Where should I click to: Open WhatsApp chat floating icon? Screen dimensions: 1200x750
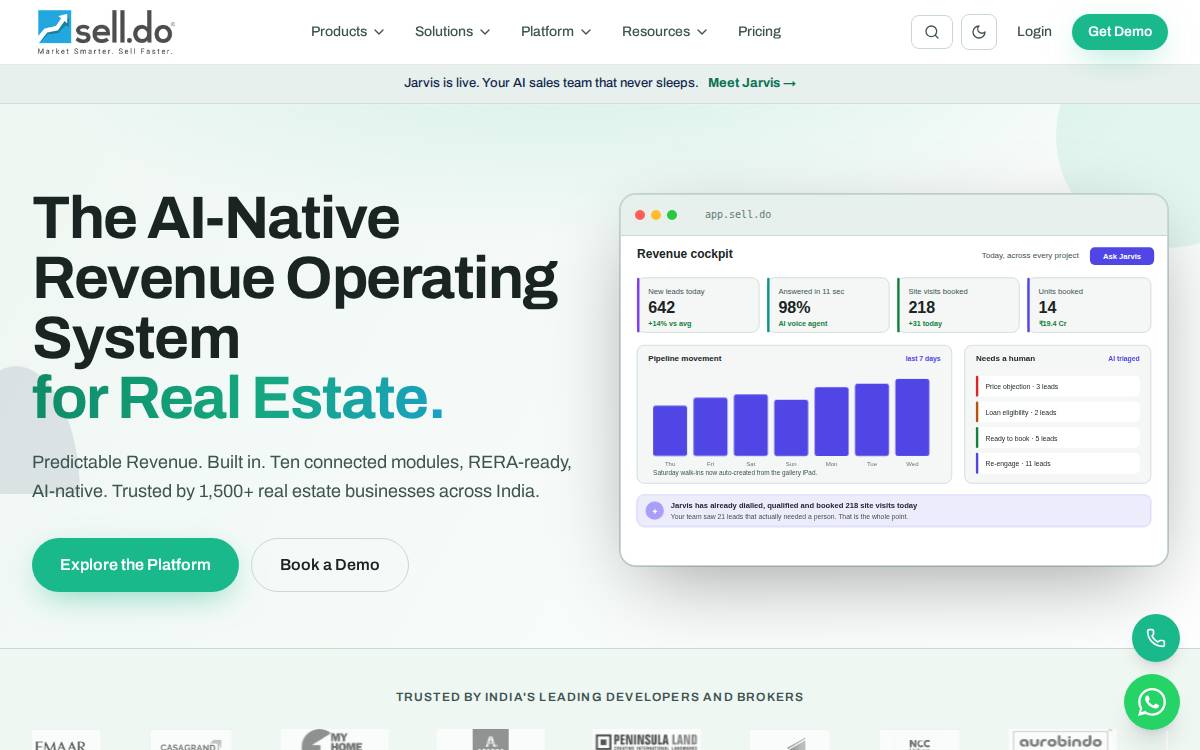pyautogui.click(x=1152, y=702)
